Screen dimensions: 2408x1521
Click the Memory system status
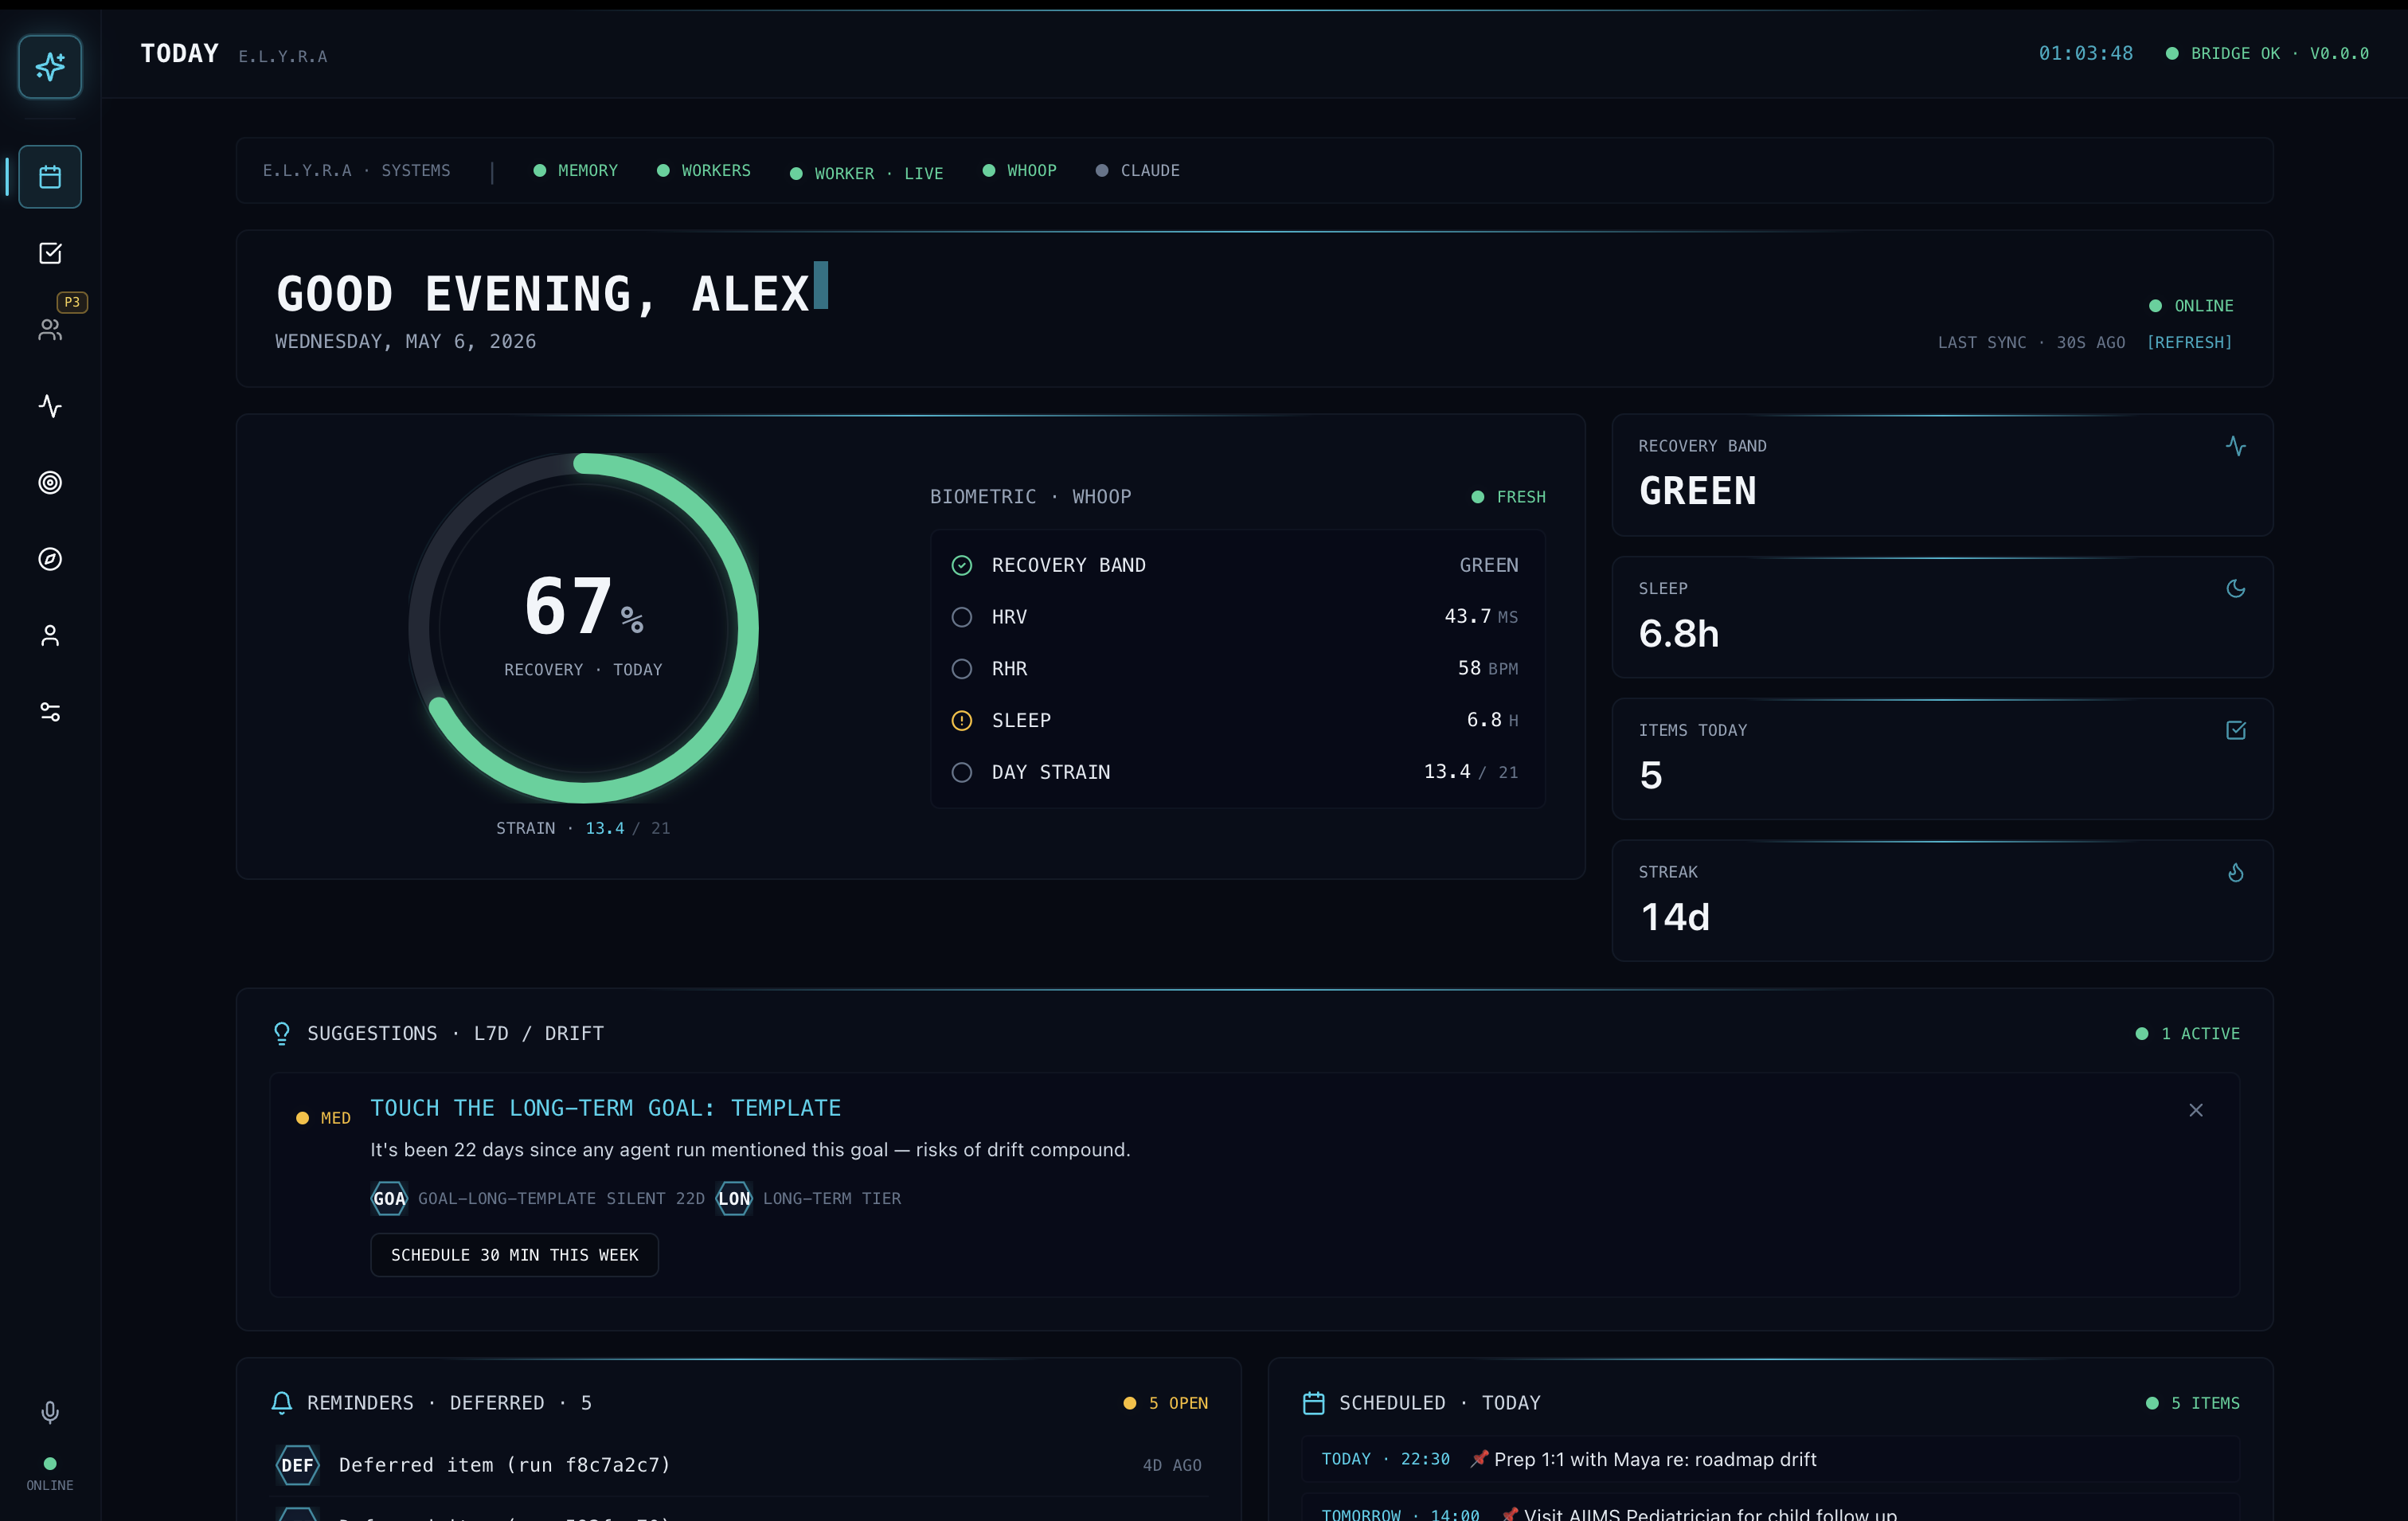point(576,170)
